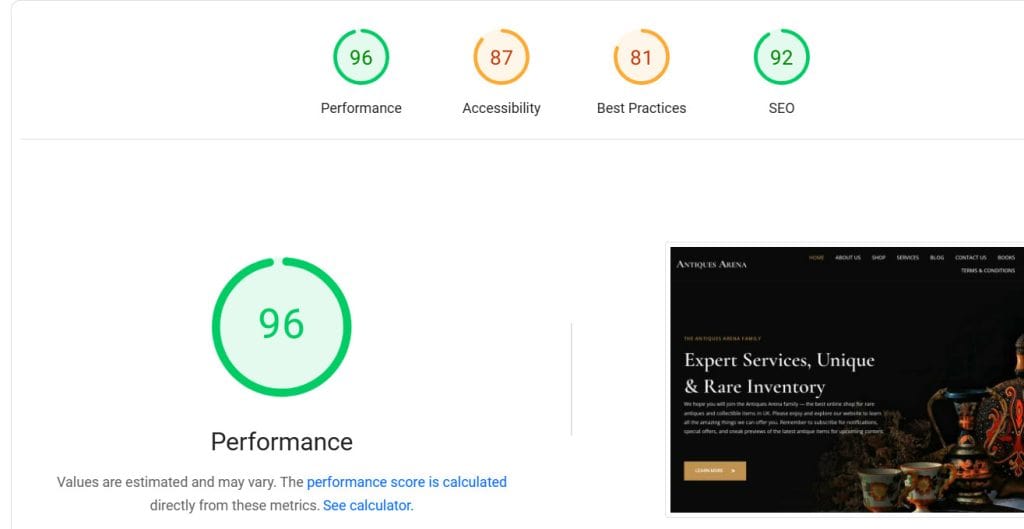Click Home in the site preview menu
1024x529 pixels.
point(816,258)
